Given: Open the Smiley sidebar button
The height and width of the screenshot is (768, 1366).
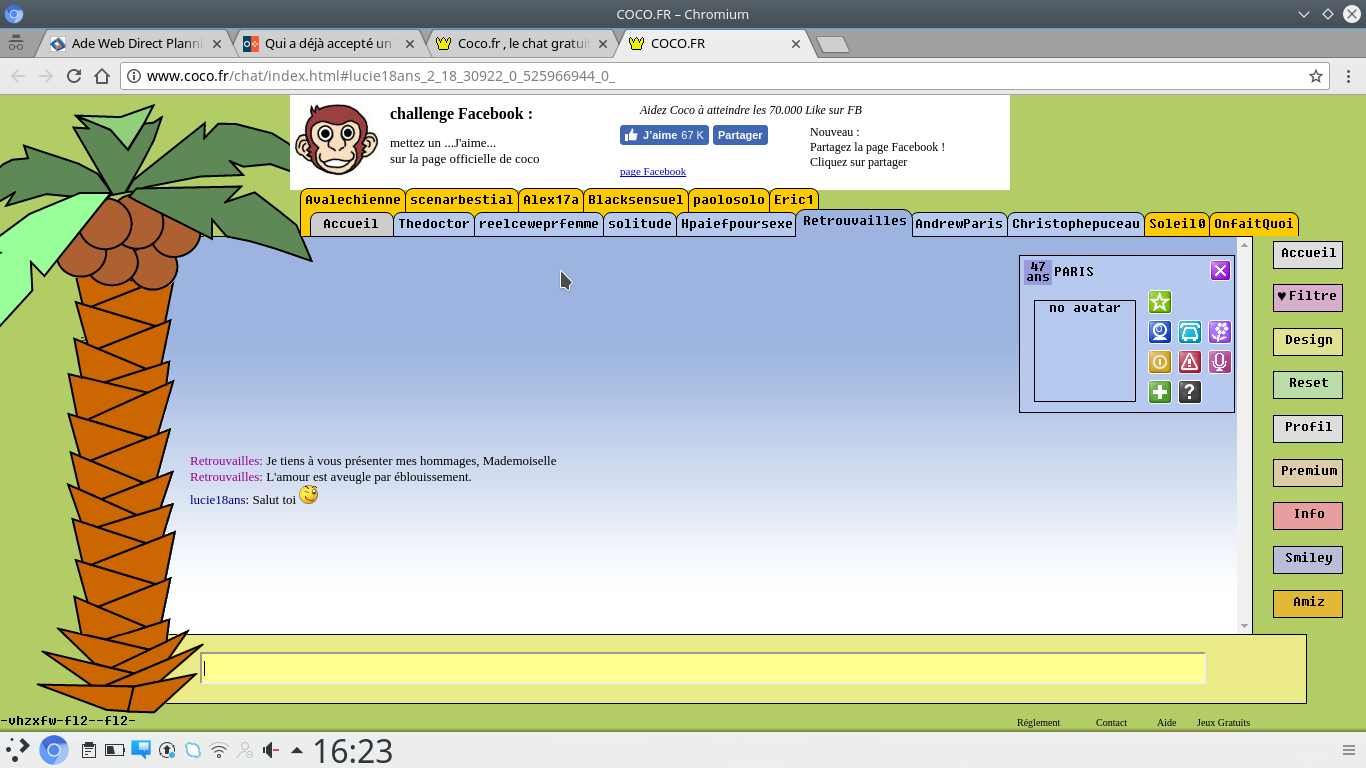Looking at the screenshot, I should click(1308, 559).
